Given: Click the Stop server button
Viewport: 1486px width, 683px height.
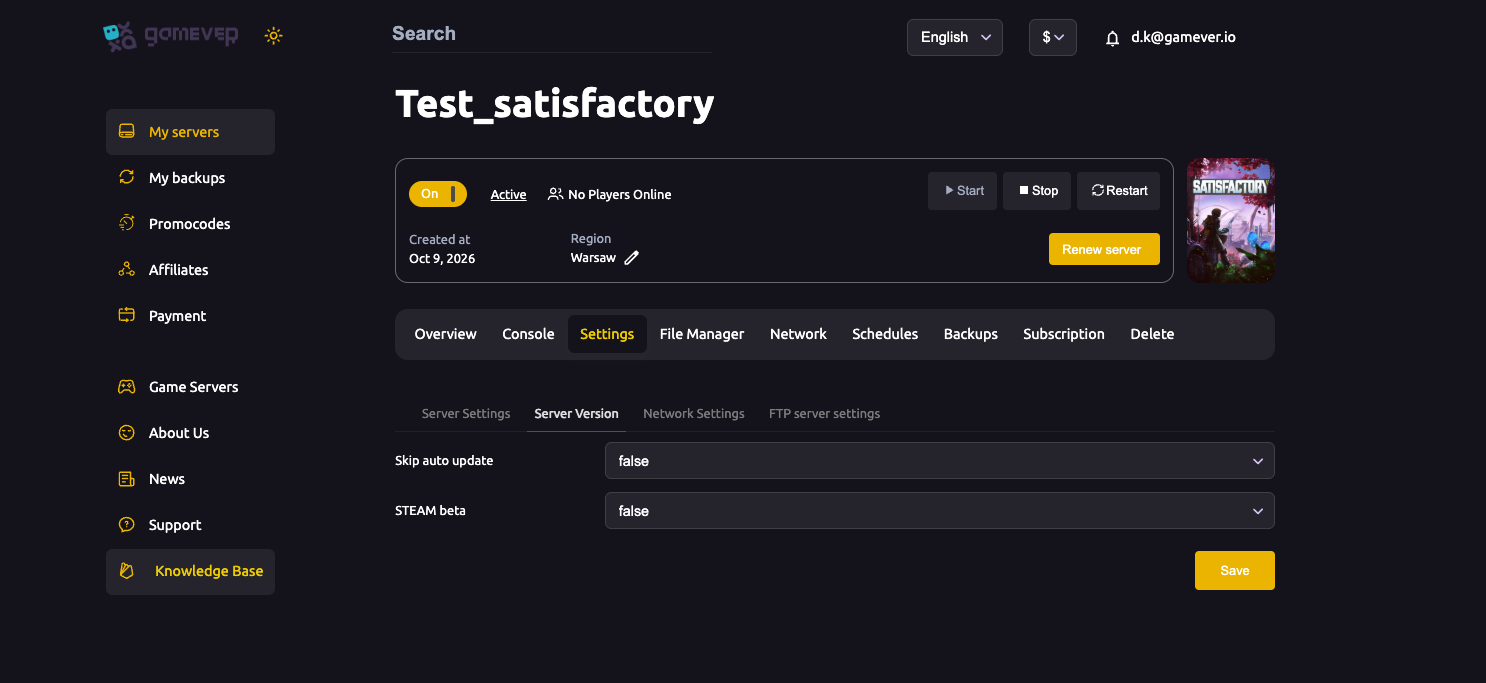Looking at the screenshot, I should pyautogui.click(x=1037, y=191).
